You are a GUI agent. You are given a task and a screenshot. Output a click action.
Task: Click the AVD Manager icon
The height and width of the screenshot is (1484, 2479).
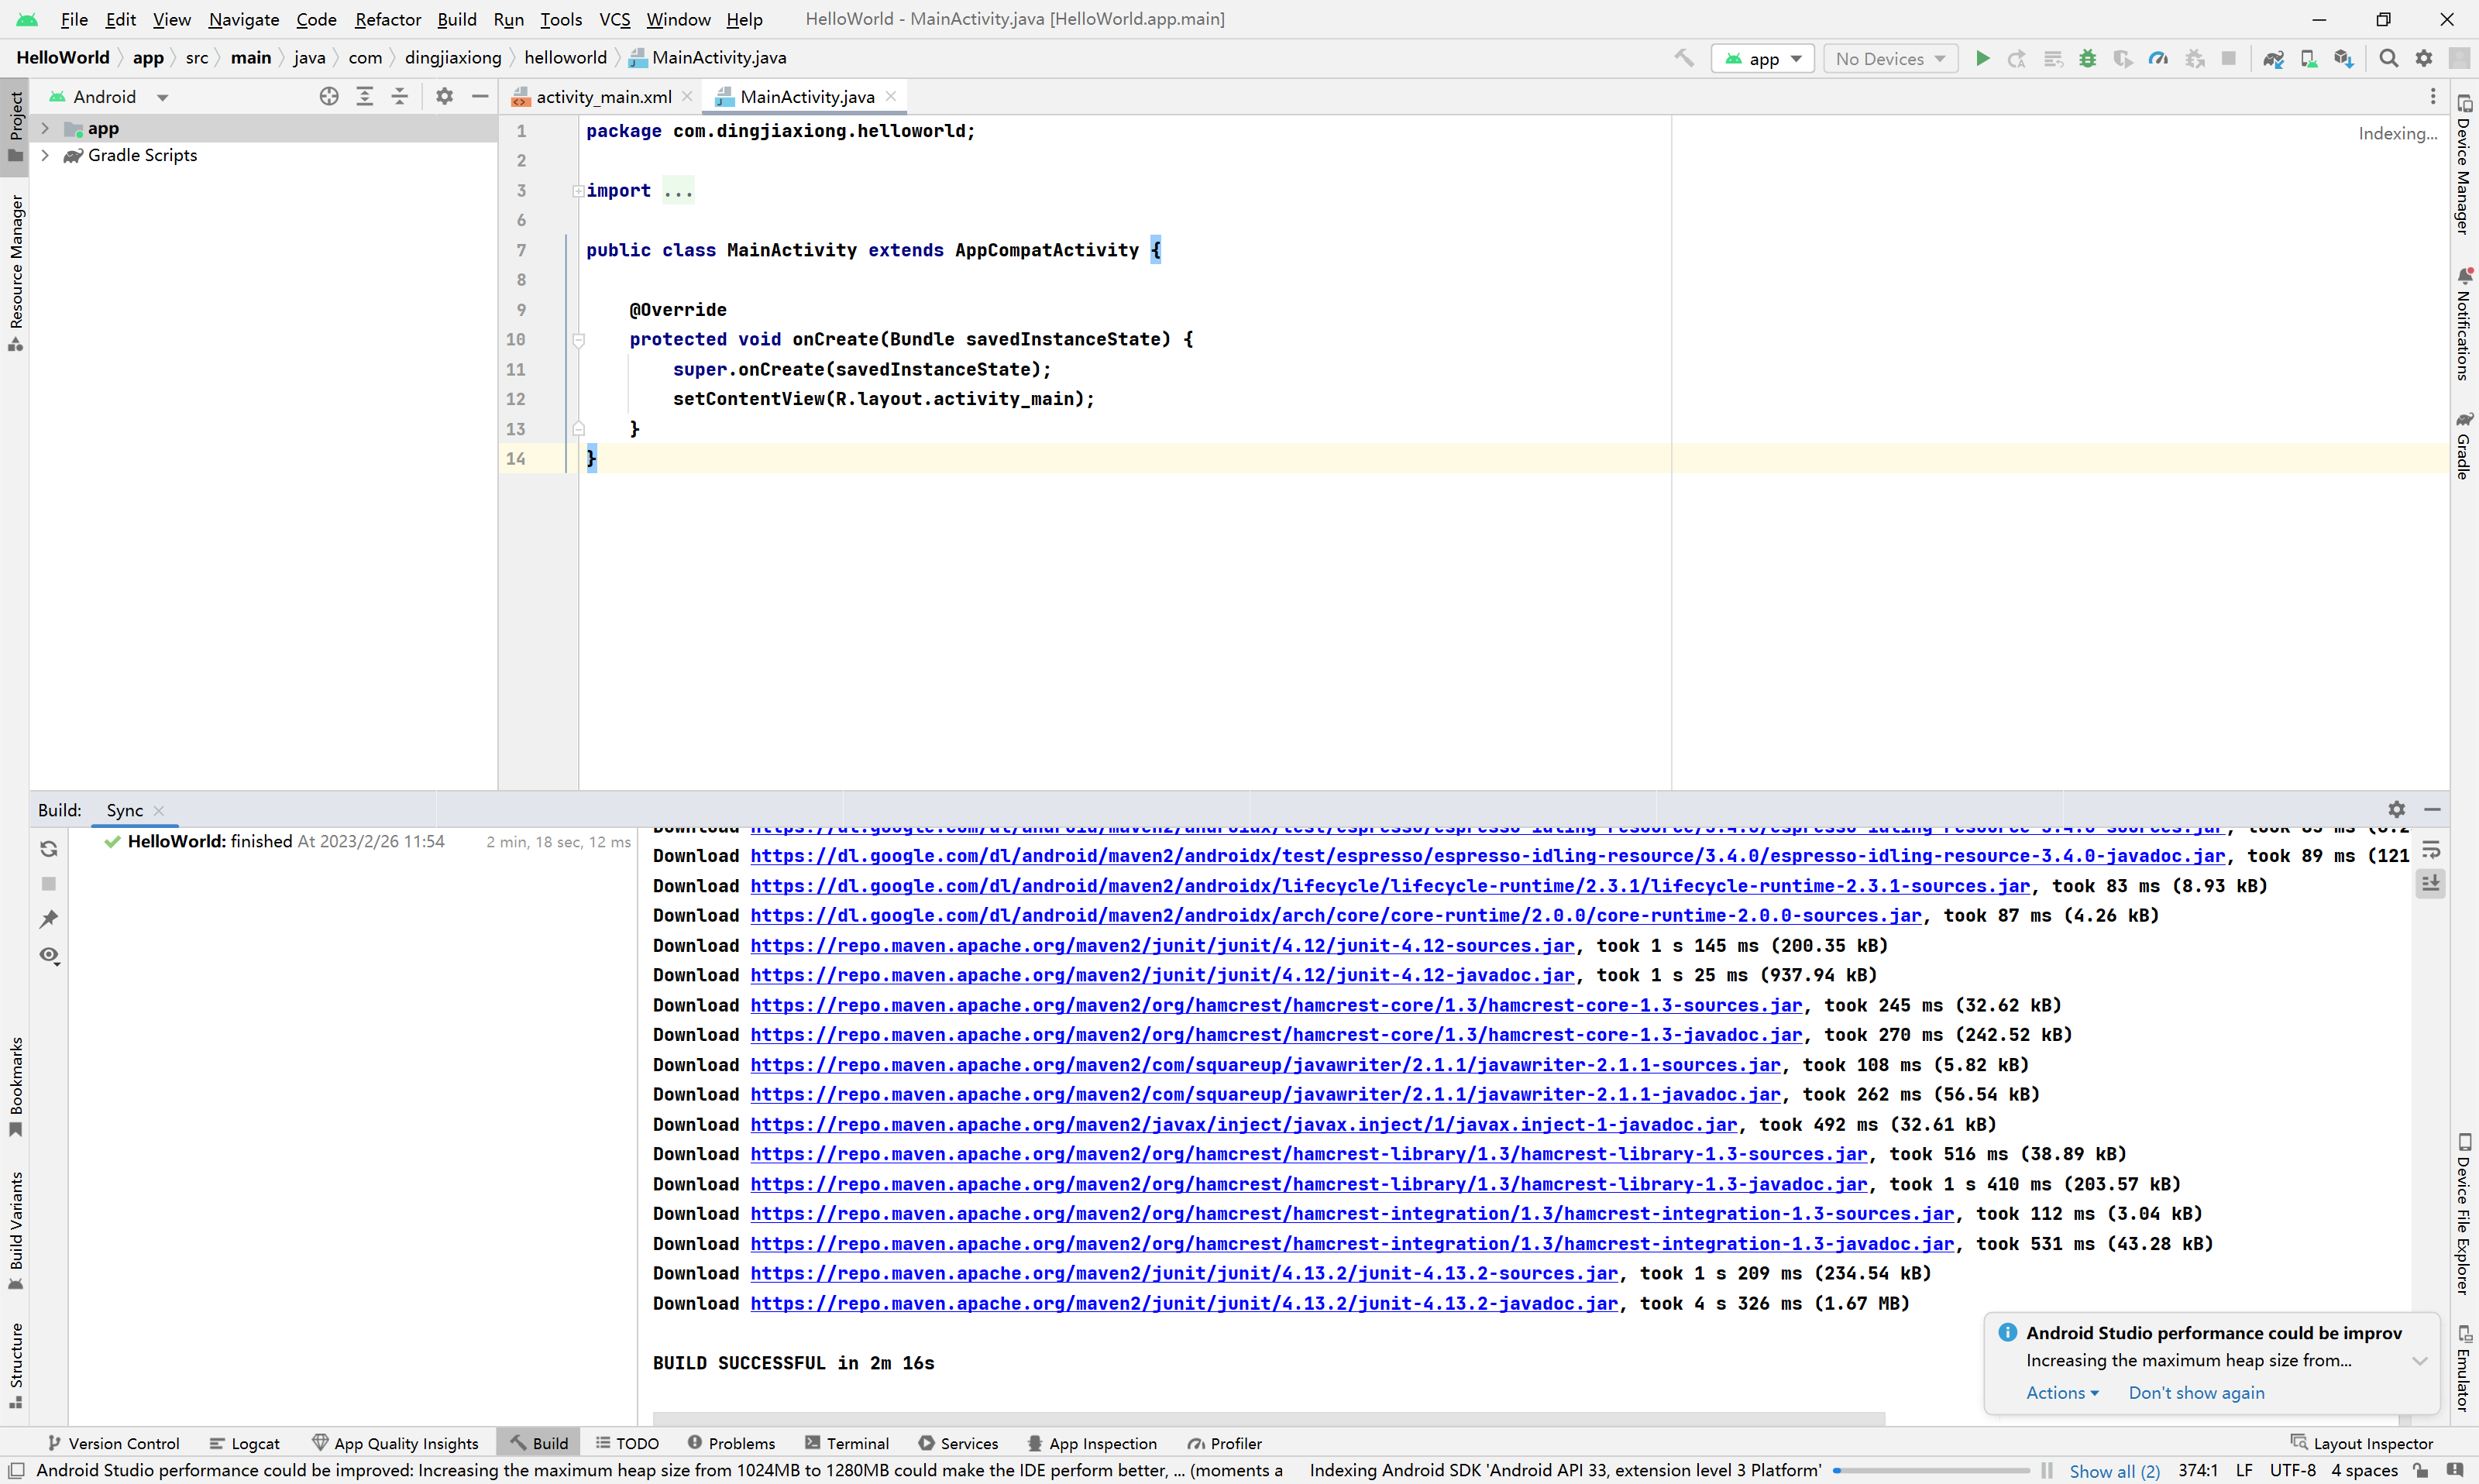pos(2309,58)
